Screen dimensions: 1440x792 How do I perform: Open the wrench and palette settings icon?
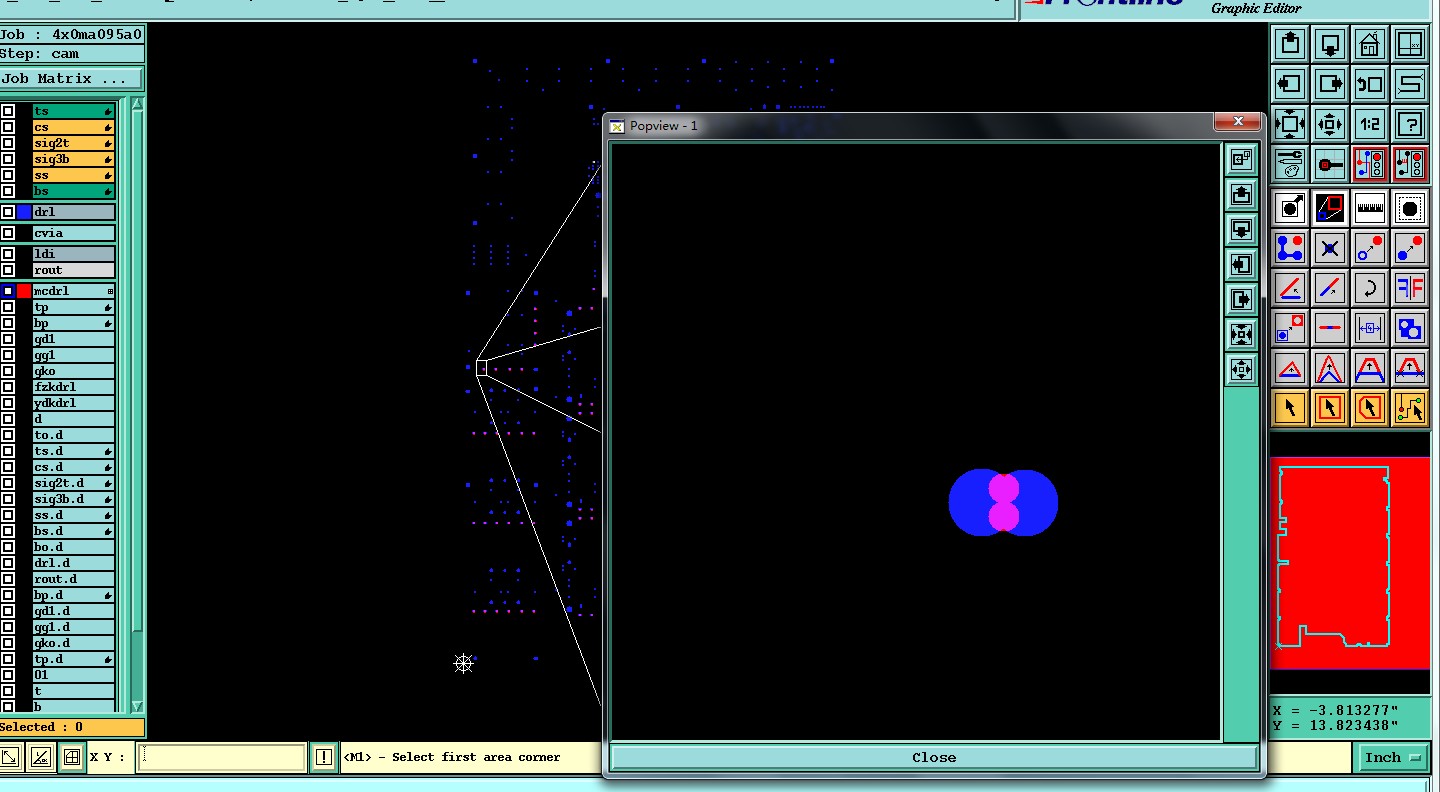click(x=1290, y=163)
